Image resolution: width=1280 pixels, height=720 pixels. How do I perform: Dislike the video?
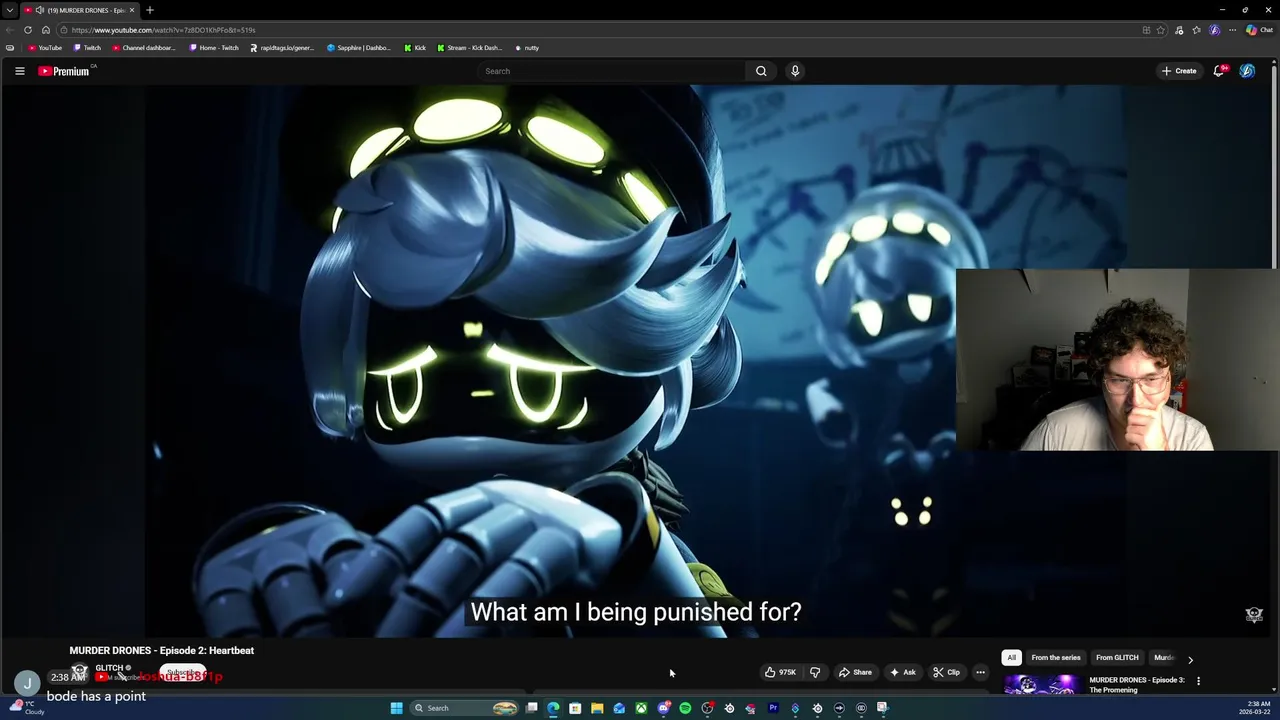click(x=815, y=672)
